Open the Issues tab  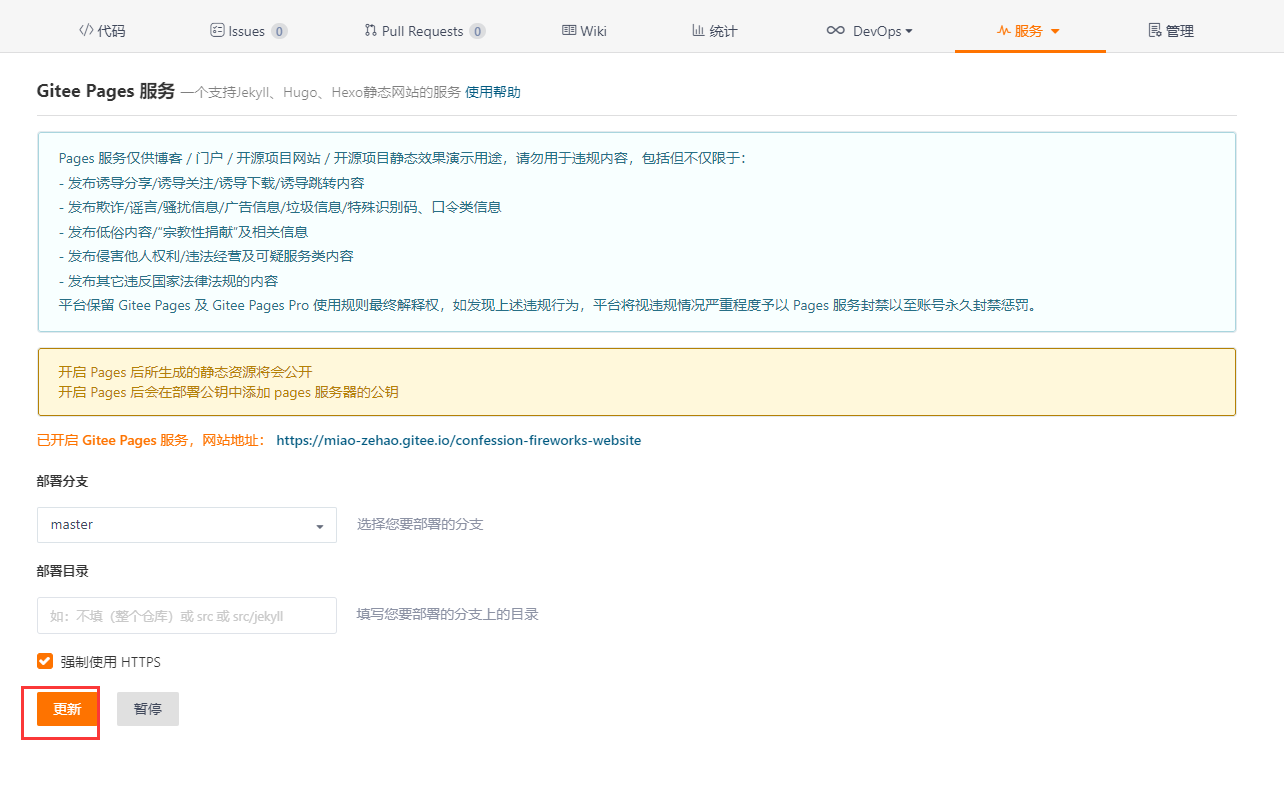(x=248, y=31)
